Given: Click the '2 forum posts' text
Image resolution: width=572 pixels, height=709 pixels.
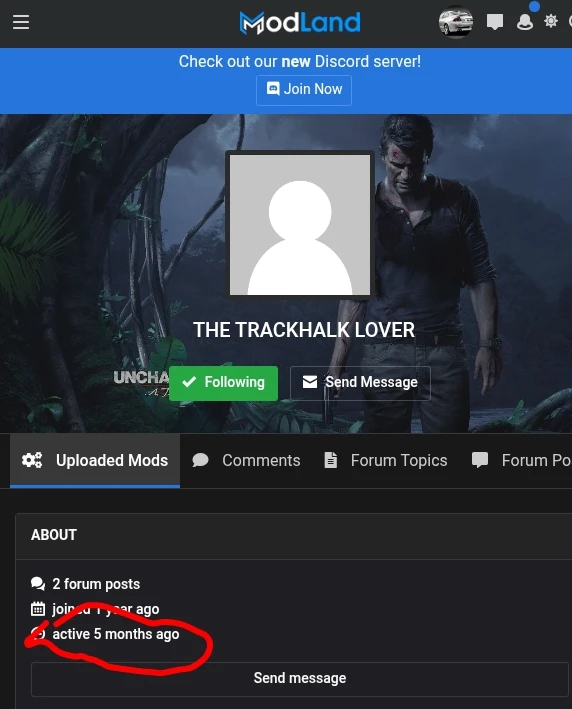Looking at the screenshot, I should (x=96, y=584).
